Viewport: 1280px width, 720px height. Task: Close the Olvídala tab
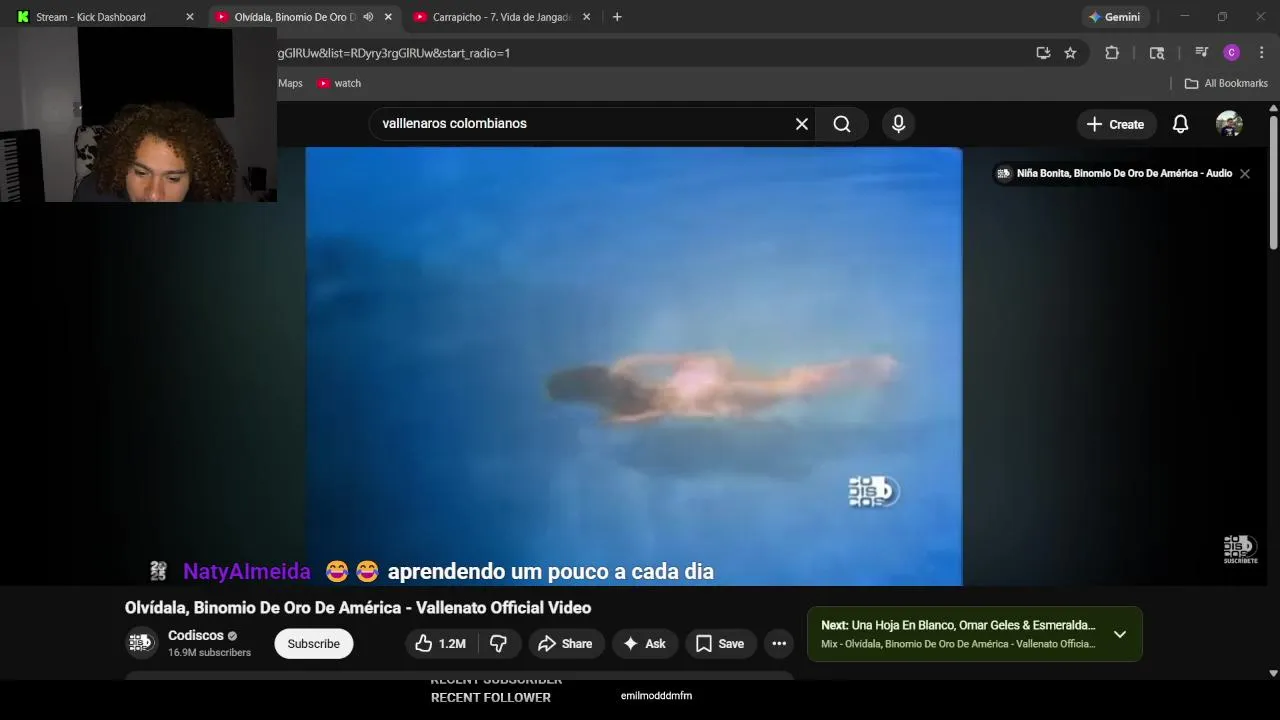(388, 17)
